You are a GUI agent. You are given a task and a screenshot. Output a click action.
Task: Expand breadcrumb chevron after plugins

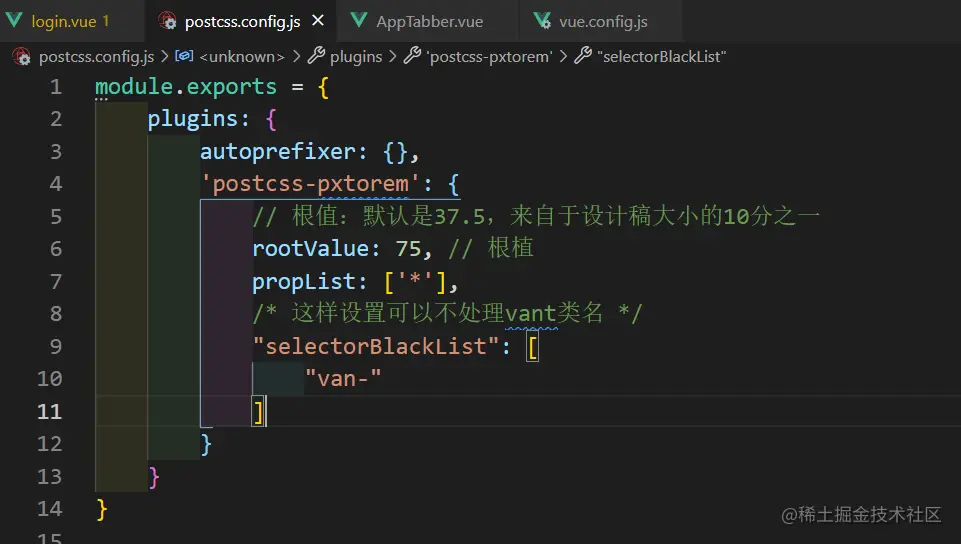click(x=392, y=56)
